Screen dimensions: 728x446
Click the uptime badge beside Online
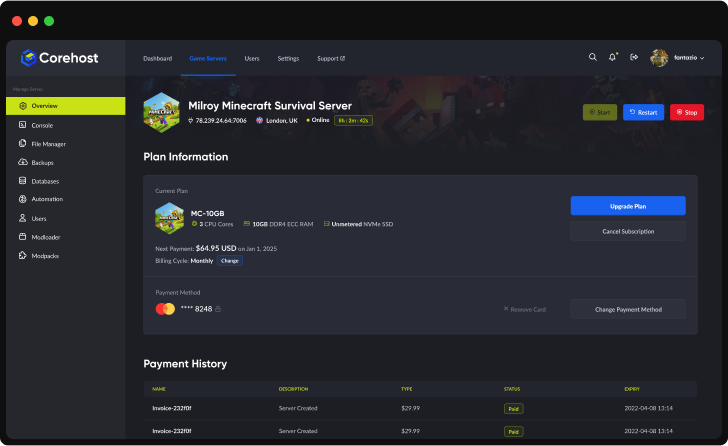(x=353, y=121)
